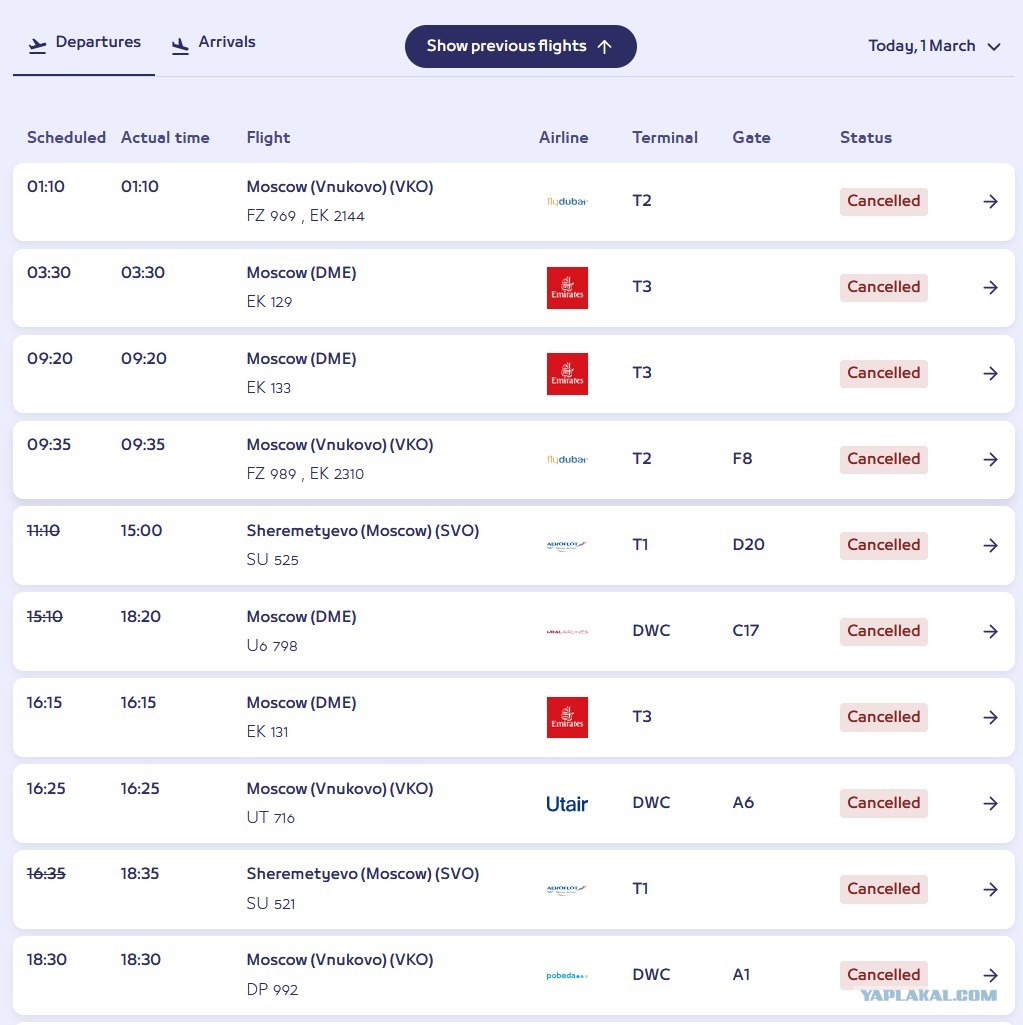Click Aeroflot logo on SU 521 row
Screen dimensions: 1023x1025
coord(567,889)
